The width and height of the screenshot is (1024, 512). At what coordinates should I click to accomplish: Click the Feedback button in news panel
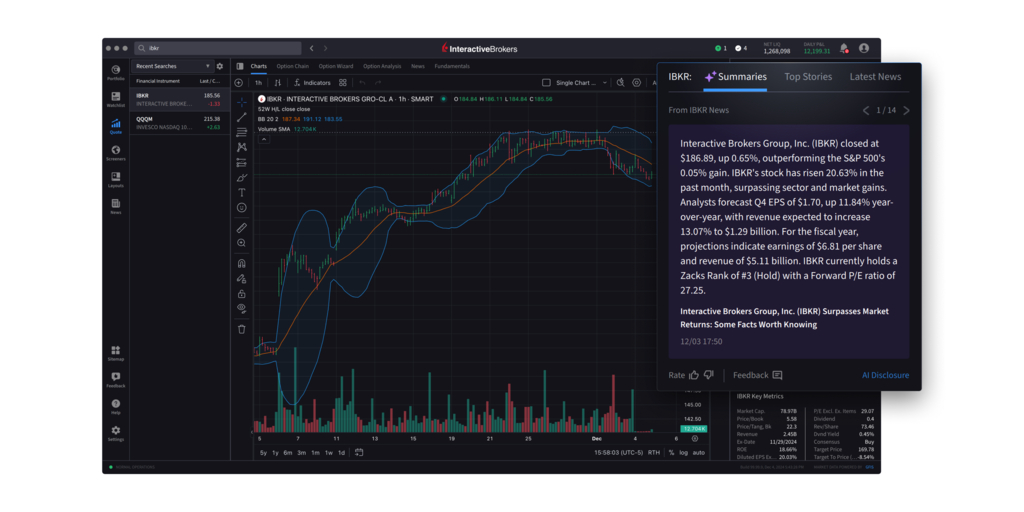tap(757, 375)
